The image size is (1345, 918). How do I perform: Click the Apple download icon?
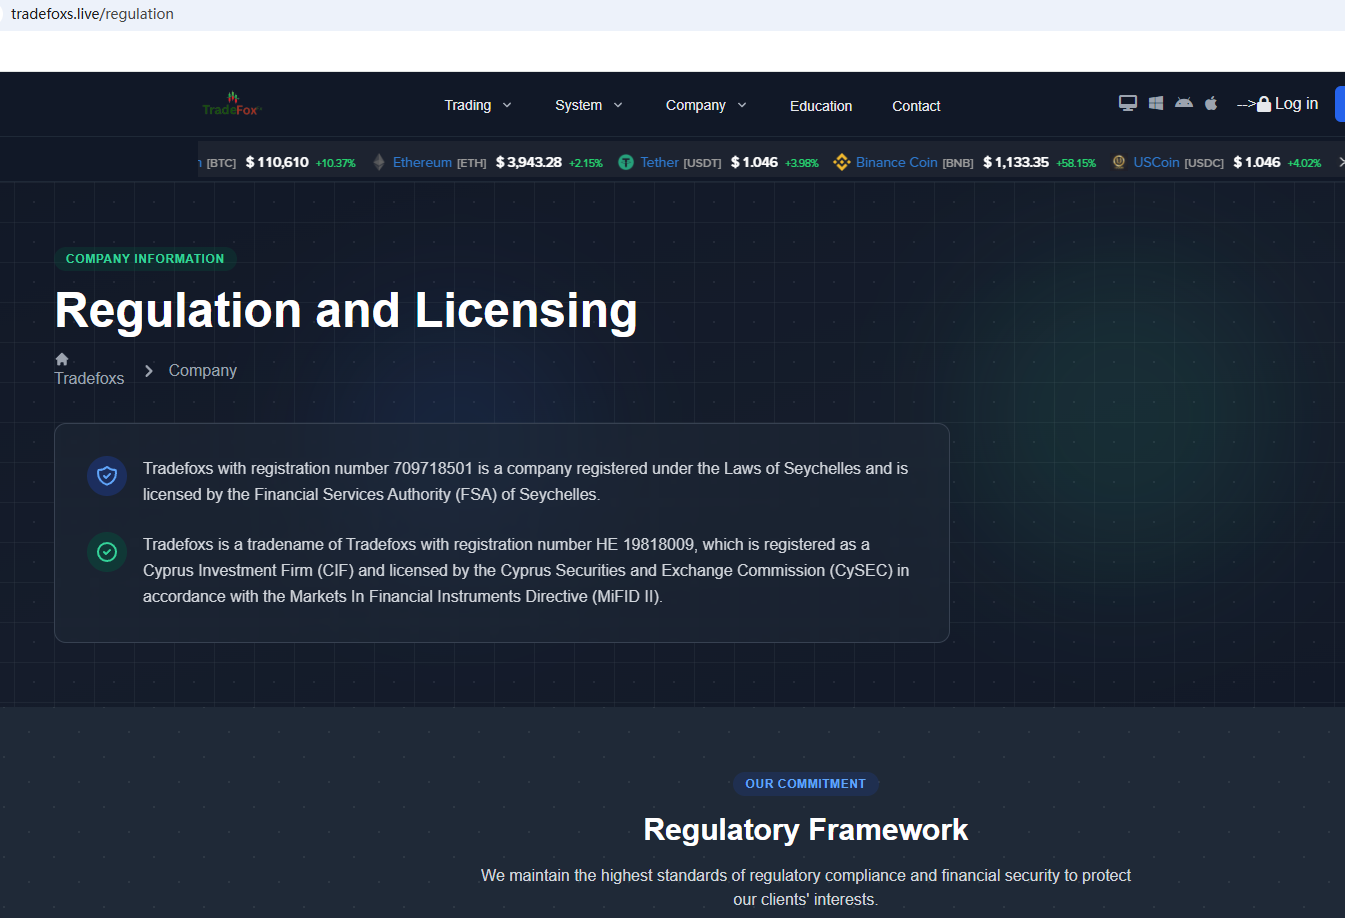[1211, 103]
